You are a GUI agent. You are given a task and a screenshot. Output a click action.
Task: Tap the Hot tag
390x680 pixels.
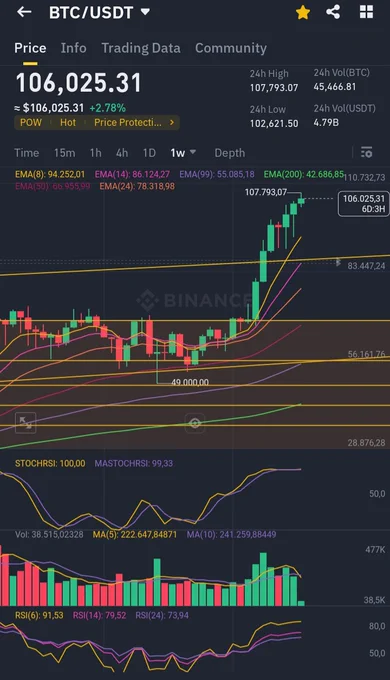tap(68, 123)
